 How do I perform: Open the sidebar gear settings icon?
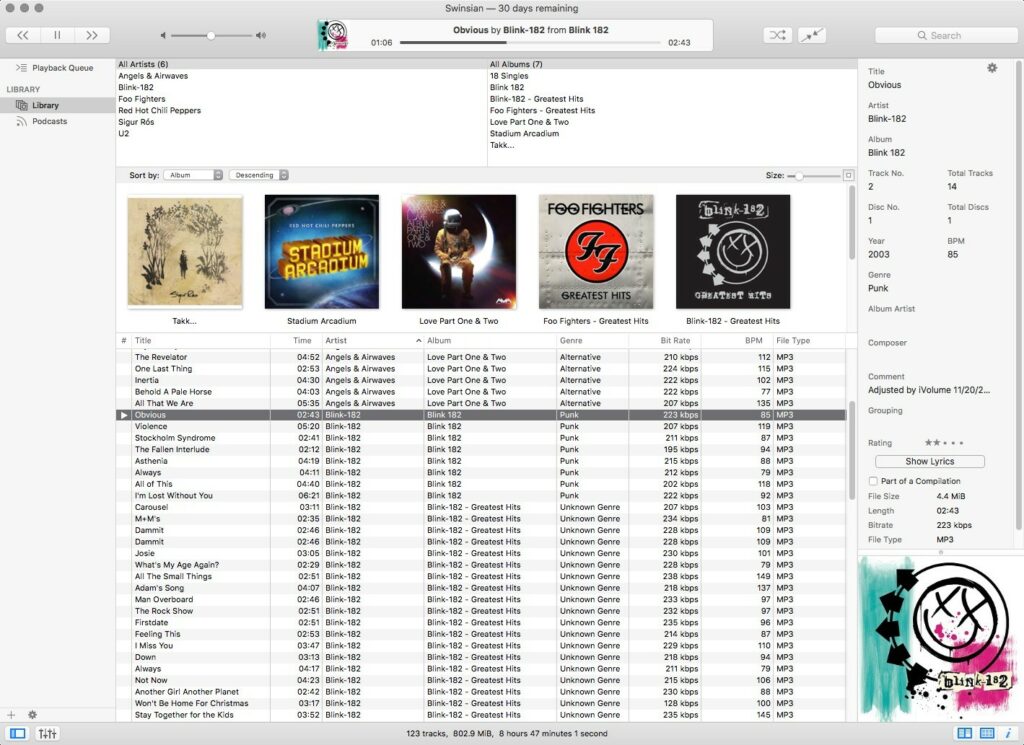33,715
